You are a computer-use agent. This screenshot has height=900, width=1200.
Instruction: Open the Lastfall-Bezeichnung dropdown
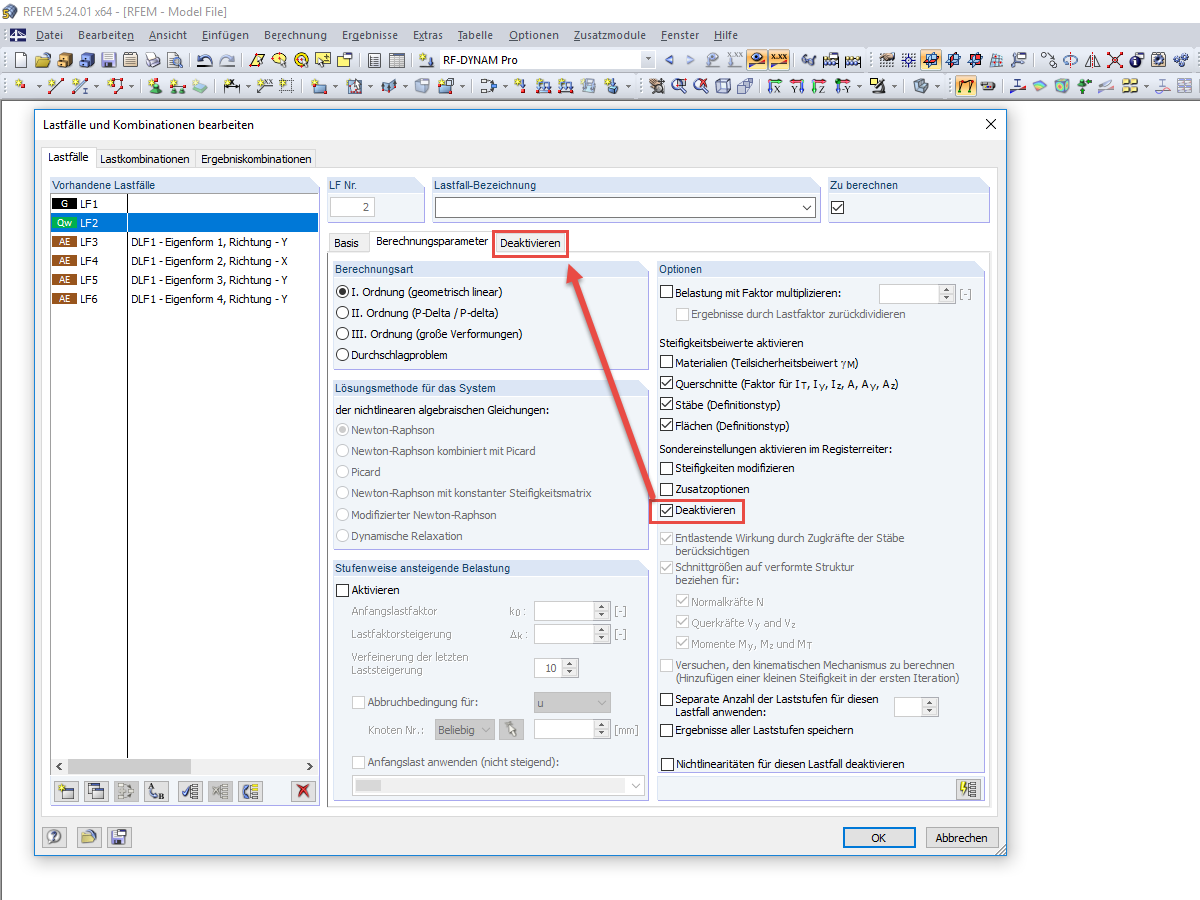tap(807, 207)
